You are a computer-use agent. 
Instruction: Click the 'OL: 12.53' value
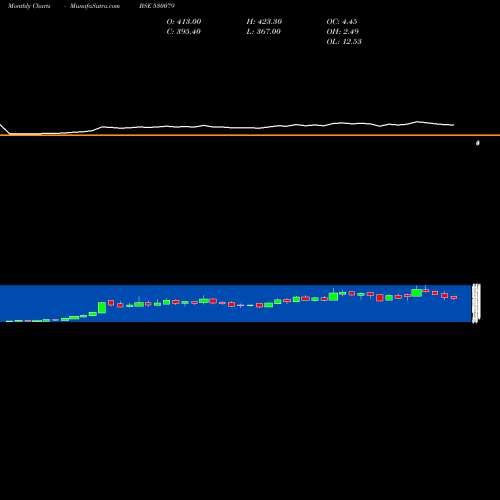[x=344, y=42]
